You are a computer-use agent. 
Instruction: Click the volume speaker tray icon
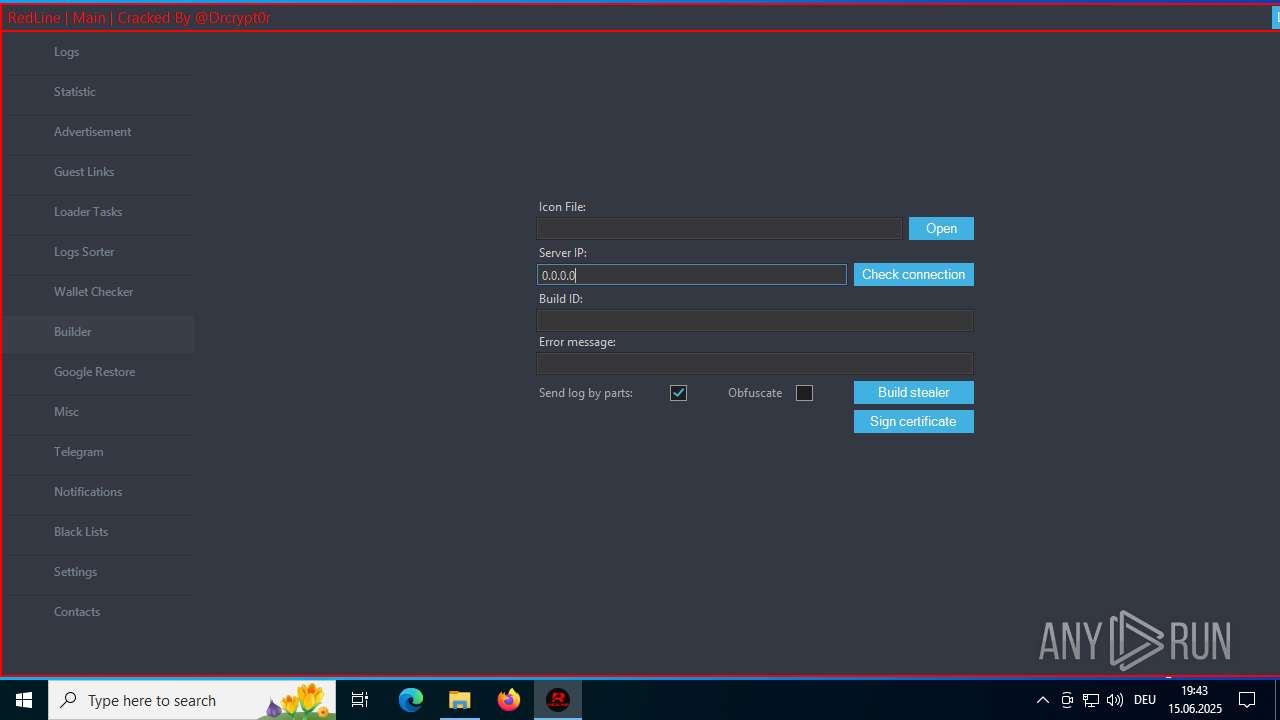click(x=1115, y=700)
